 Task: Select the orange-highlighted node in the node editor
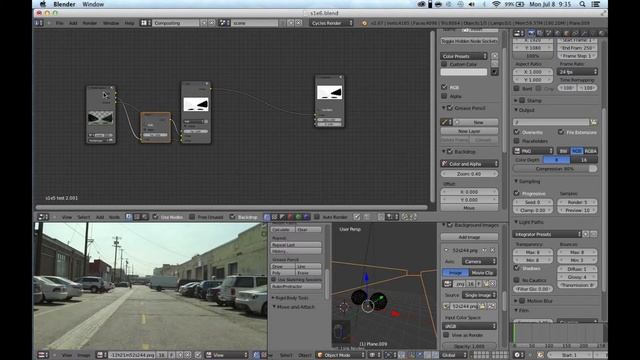coord(156,127)
